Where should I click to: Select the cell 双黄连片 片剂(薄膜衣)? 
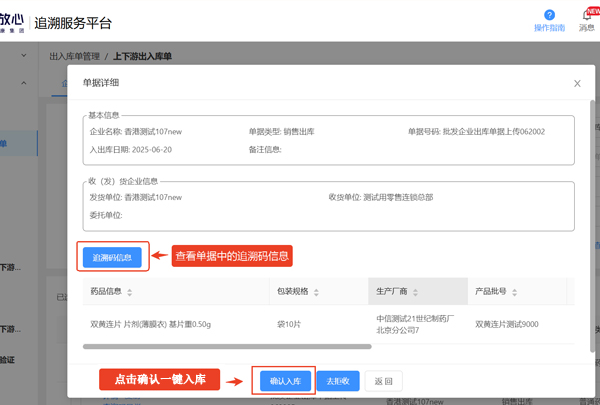click(x=150, y=324)
